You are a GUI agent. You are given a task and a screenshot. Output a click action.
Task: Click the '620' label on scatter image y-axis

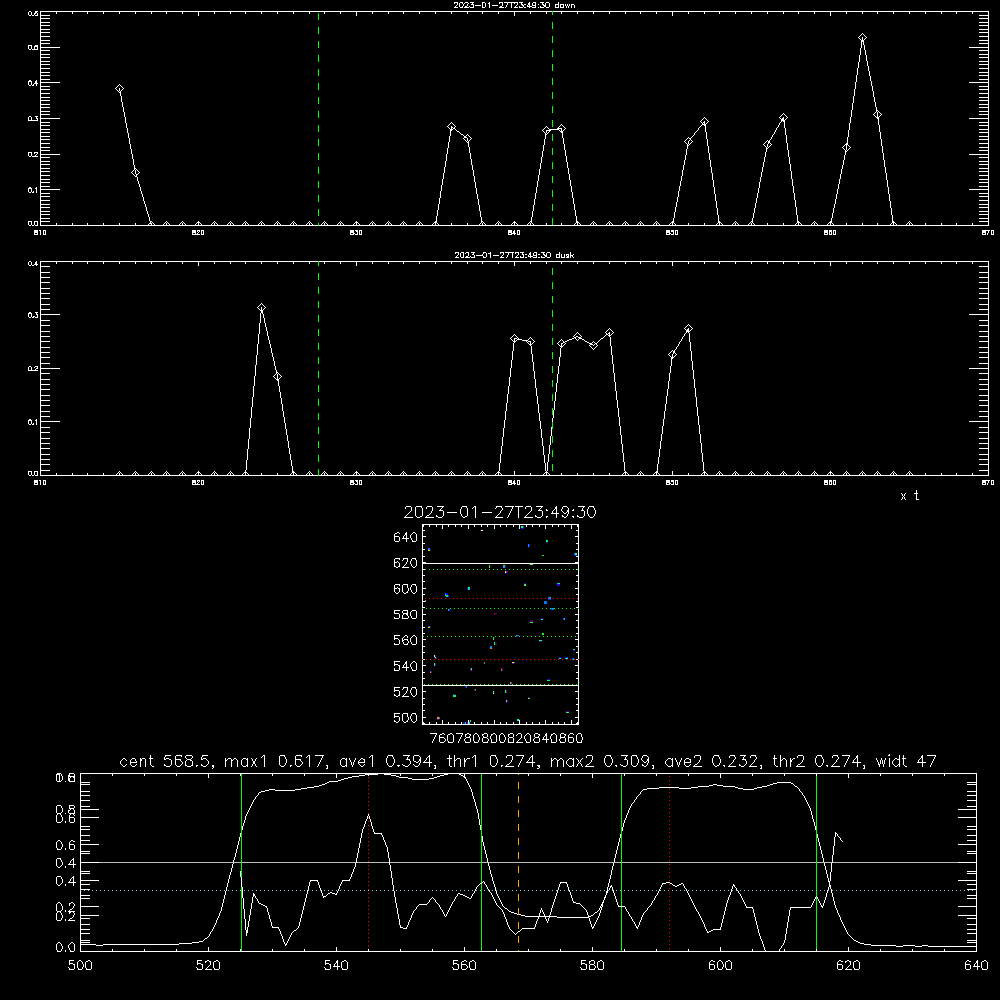[406, 563]
